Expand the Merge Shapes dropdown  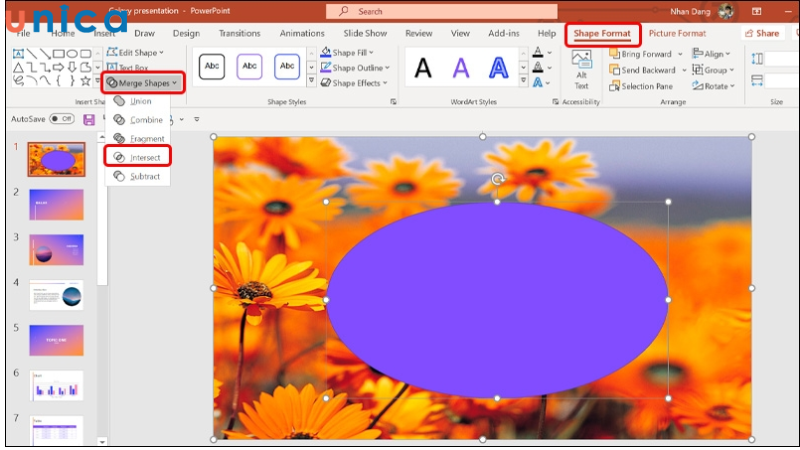[144, 83]
